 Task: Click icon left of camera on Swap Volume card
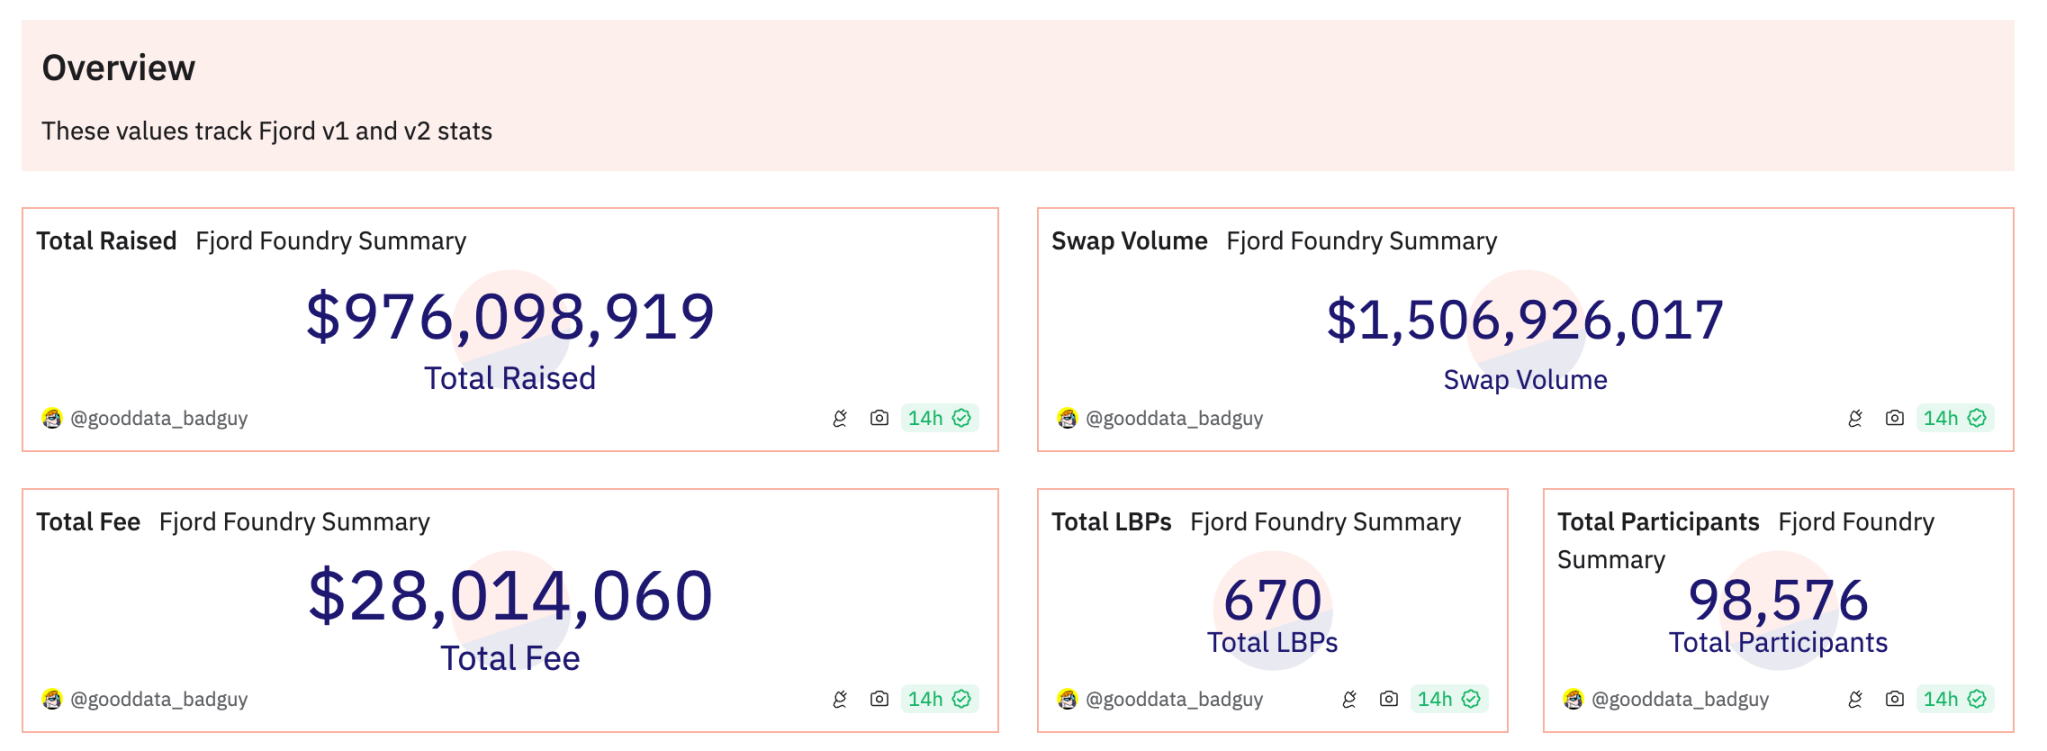tap(1855, 418)
